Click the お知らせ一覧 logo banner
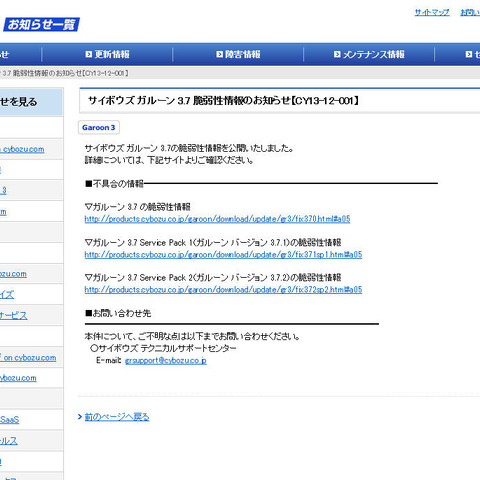The height and width of the screenshot is (480, 480). click(x=41, y=24)
